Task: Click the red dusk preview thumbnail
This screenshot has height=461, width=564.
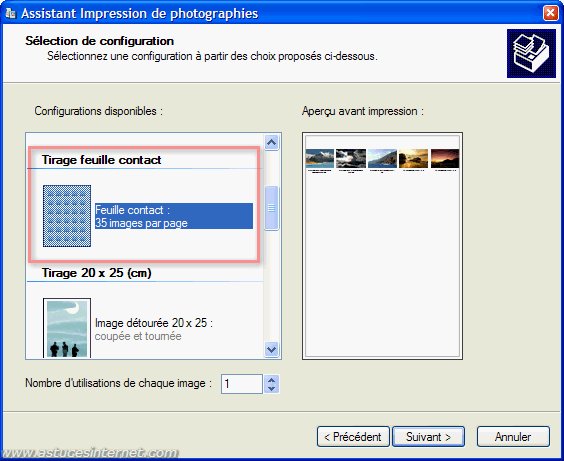Action: (x=445, y=159)
